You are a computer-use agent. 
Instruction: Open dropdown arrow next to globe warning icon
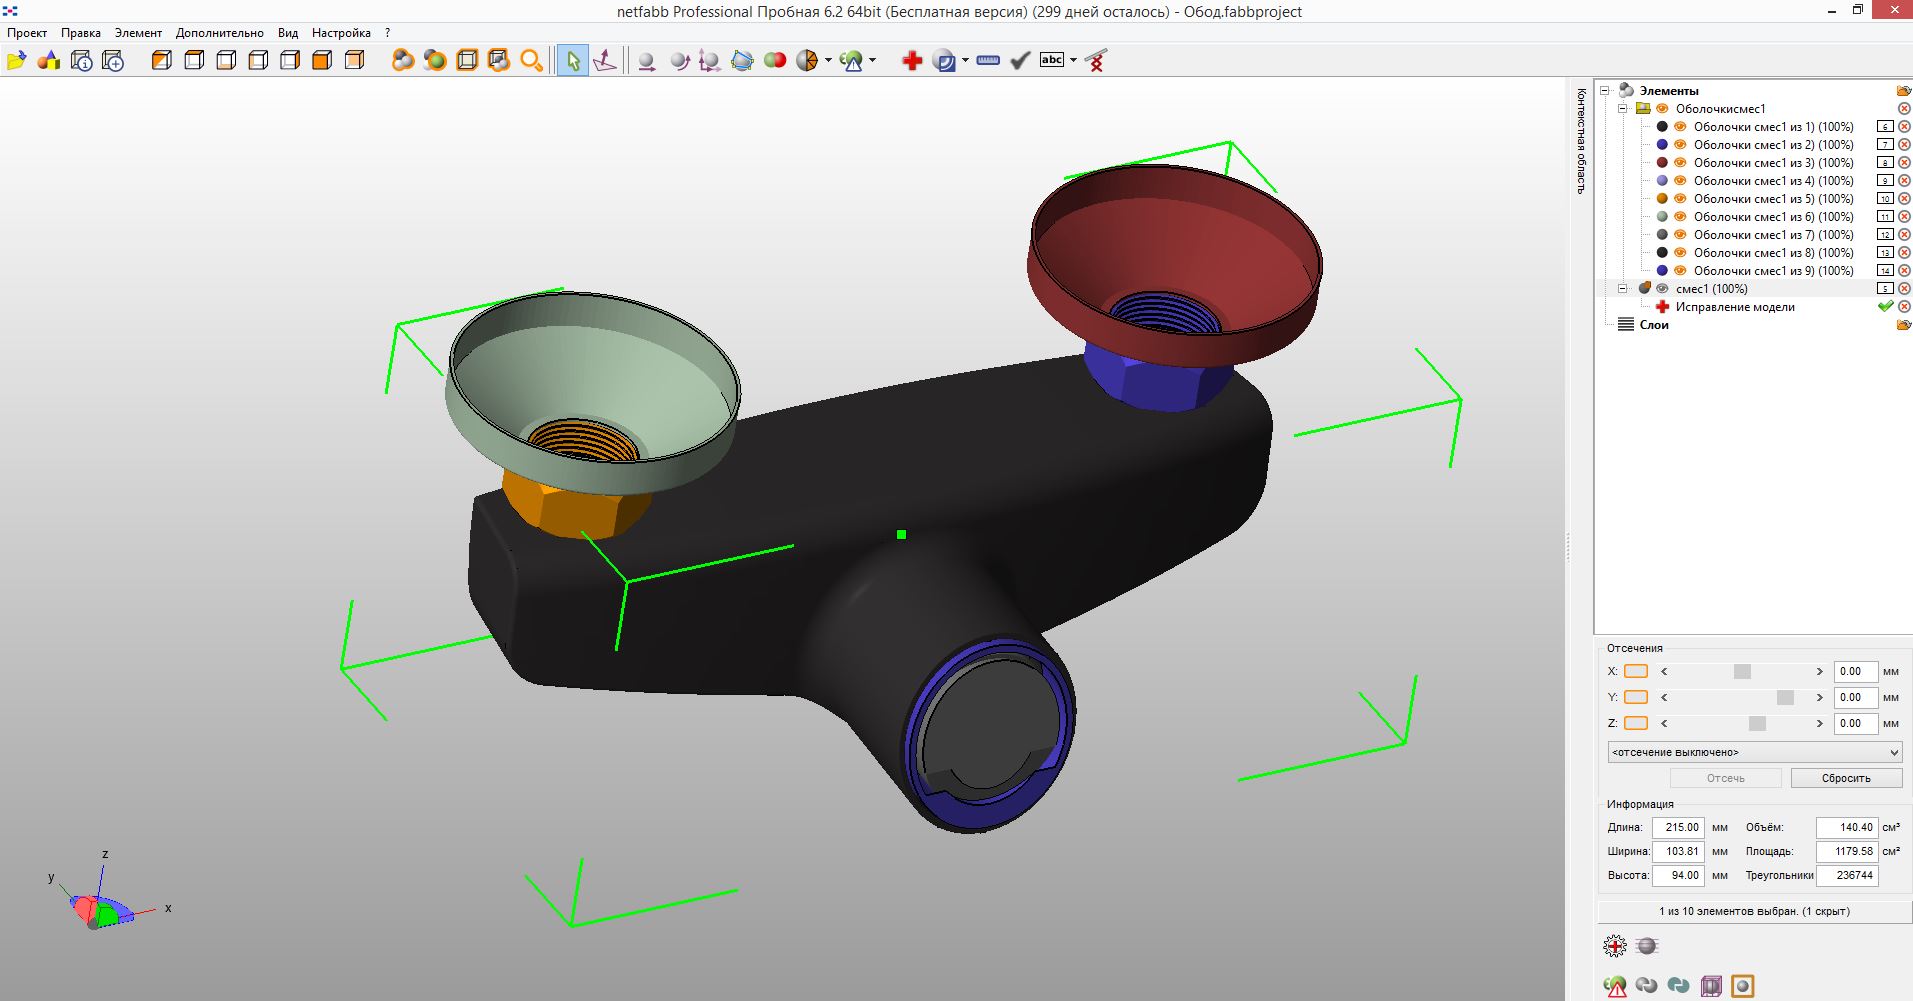coord(873,61)
